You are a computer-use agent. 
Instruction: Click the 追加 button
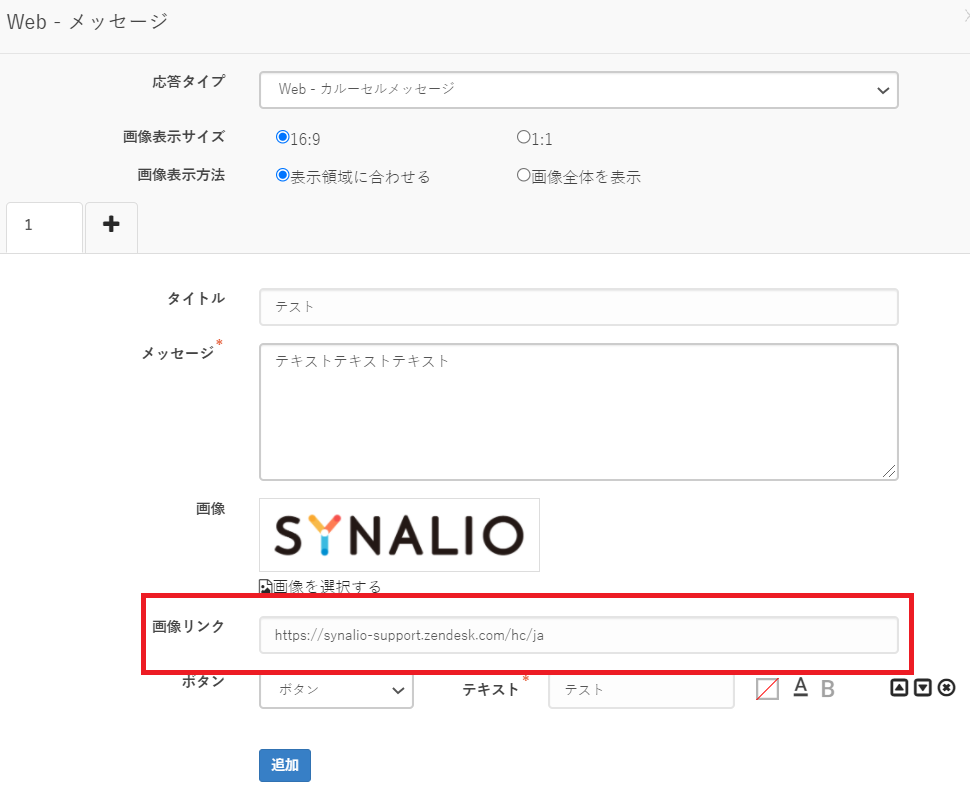(285, 765)
